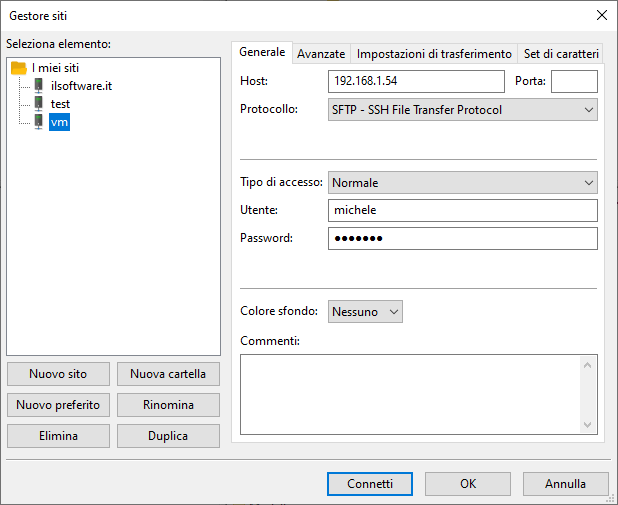This screenshot has height=505, width=618.
Task: Click the Nuova cartella button
Action: pyautogui.click(x=168, y=374)
